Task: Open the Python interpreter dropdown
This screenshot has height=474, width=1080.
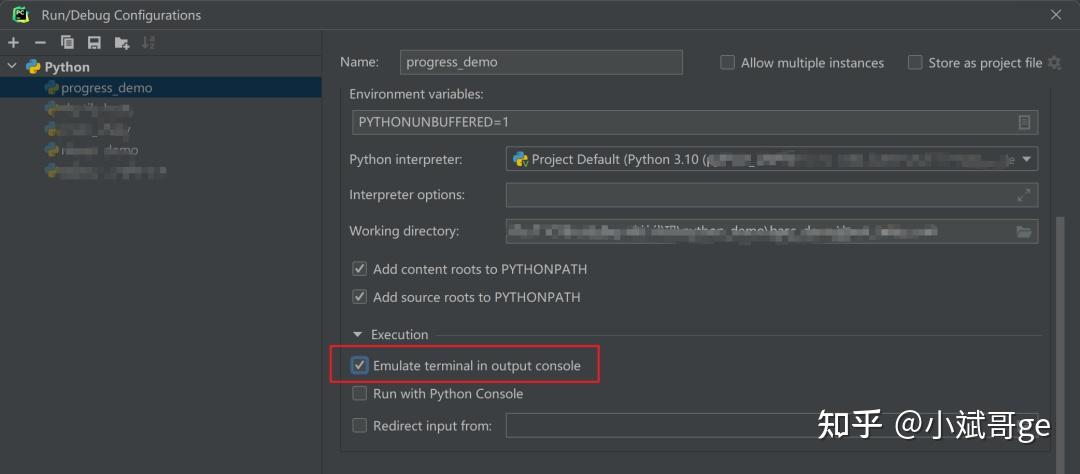Action: 1027,159
